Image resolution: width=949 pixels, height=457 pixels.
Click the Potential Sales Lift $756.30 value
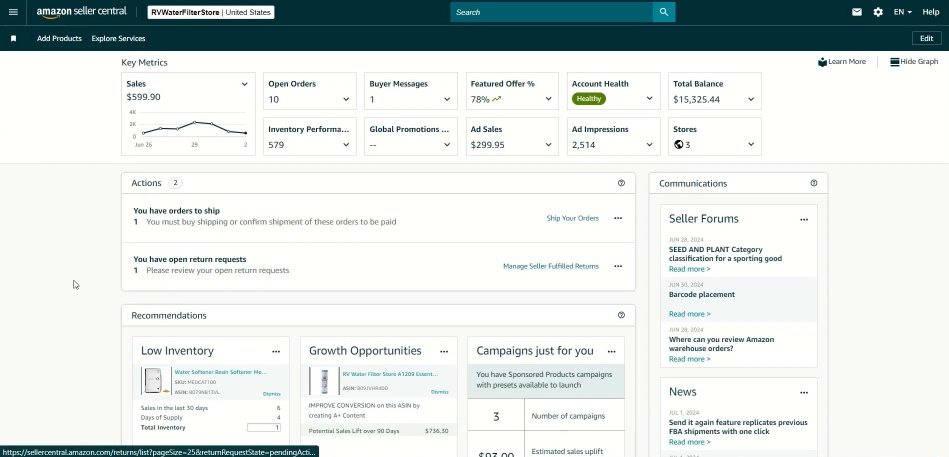click(x=437, y=431)
